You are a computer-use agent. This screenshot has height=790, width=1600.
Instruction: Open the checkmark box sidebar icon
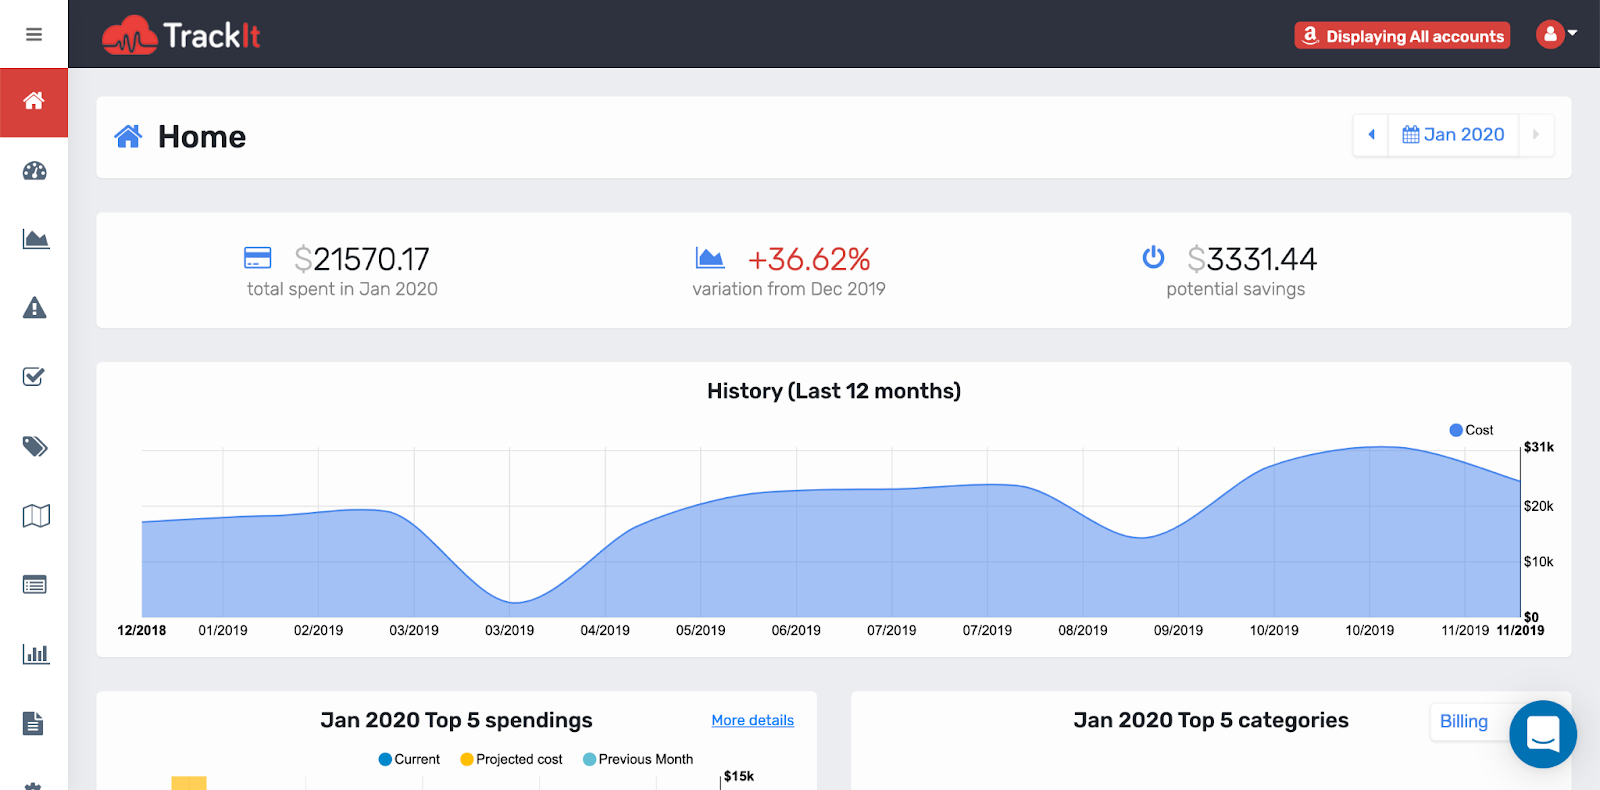pyautogui.click(x=34, y=377)
